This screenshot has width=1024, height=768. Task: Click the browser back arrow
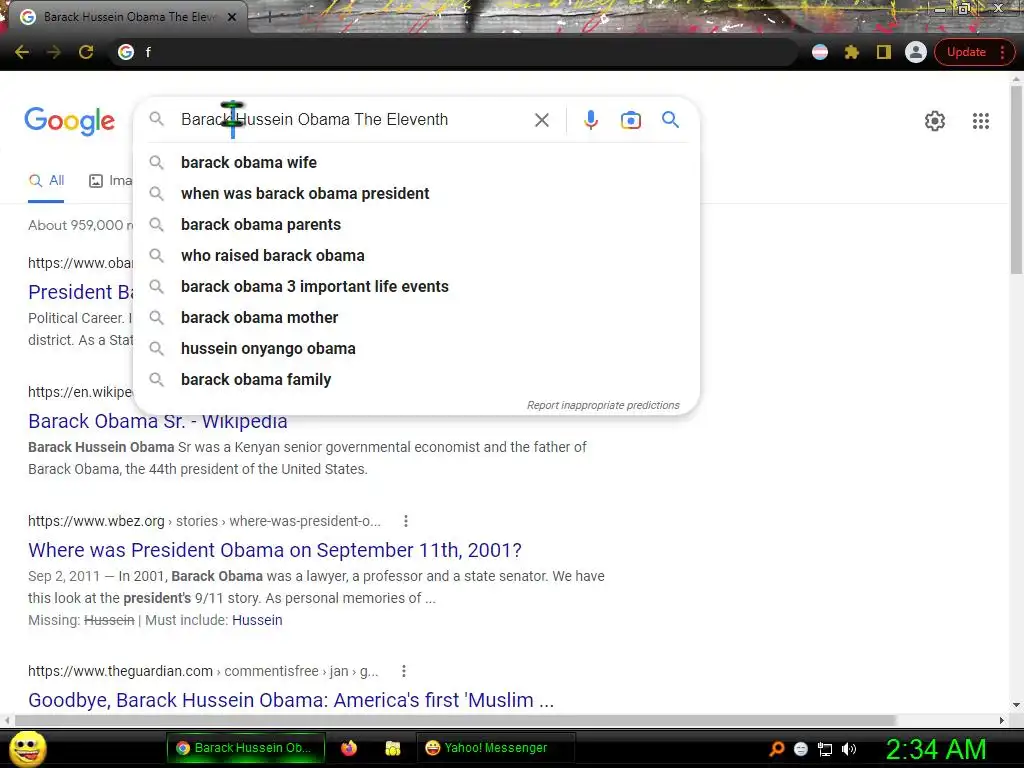point(22,52)
